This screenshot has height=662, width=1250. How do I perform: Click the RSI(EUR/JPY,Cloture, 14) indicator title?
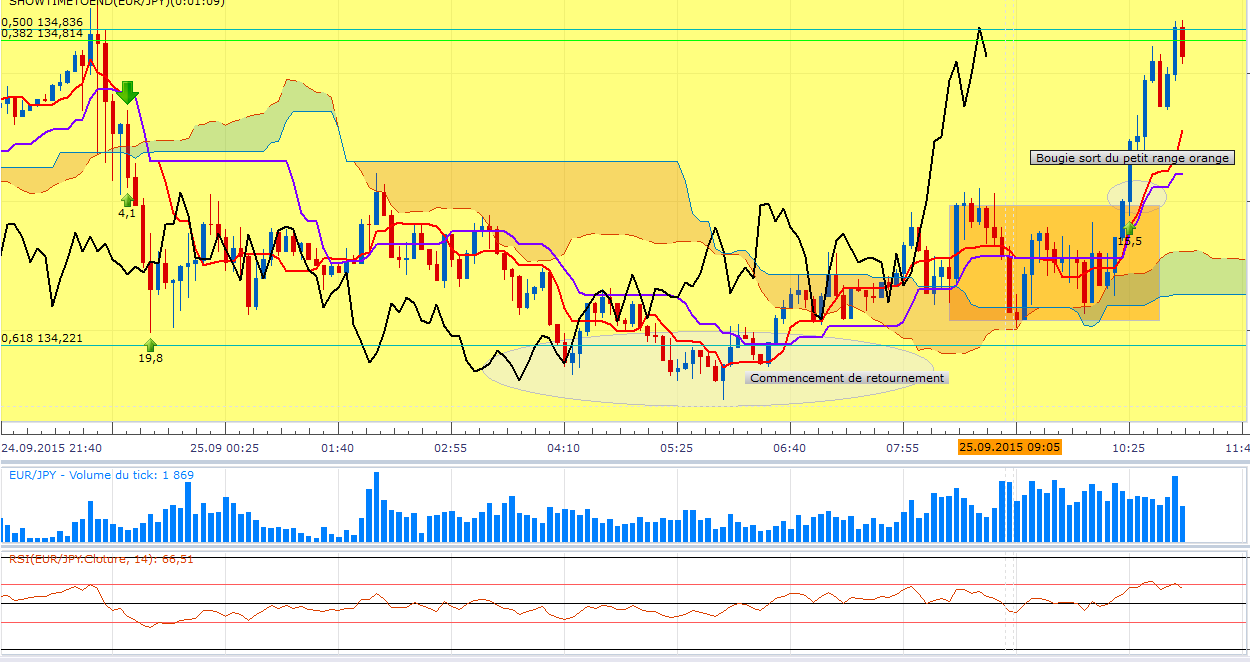click(101, 559)
